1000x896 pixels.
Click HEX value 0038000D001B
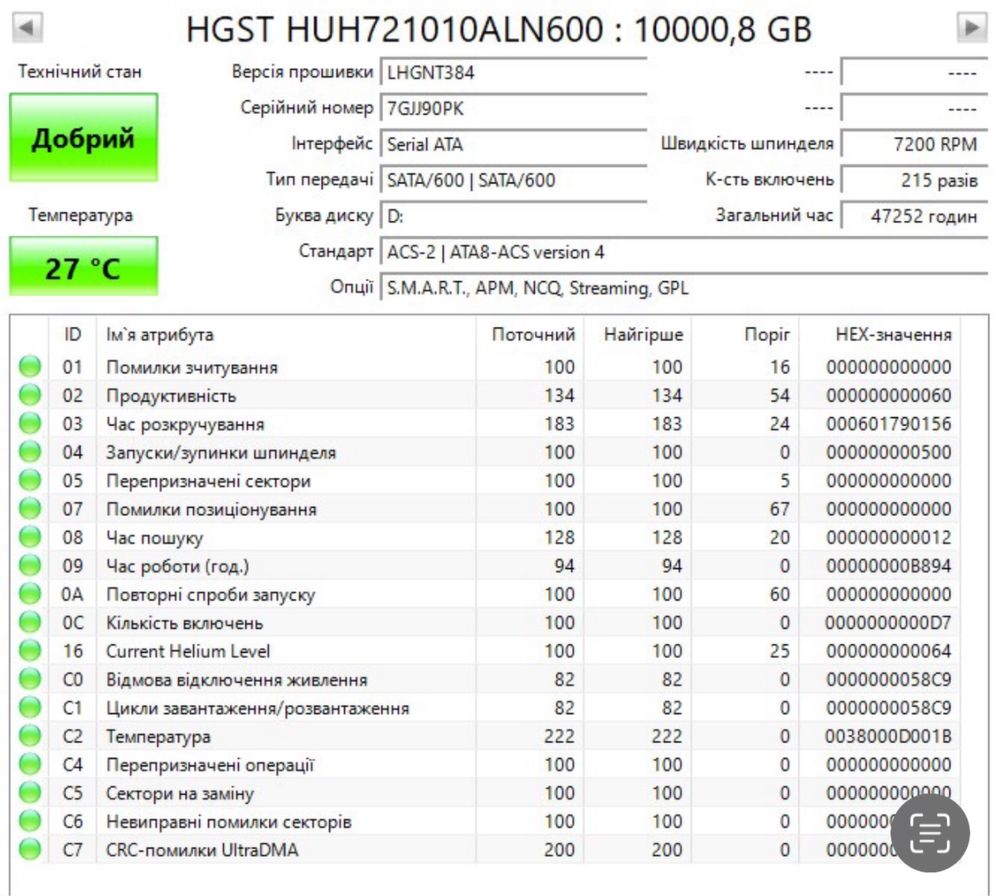(888, 737)
